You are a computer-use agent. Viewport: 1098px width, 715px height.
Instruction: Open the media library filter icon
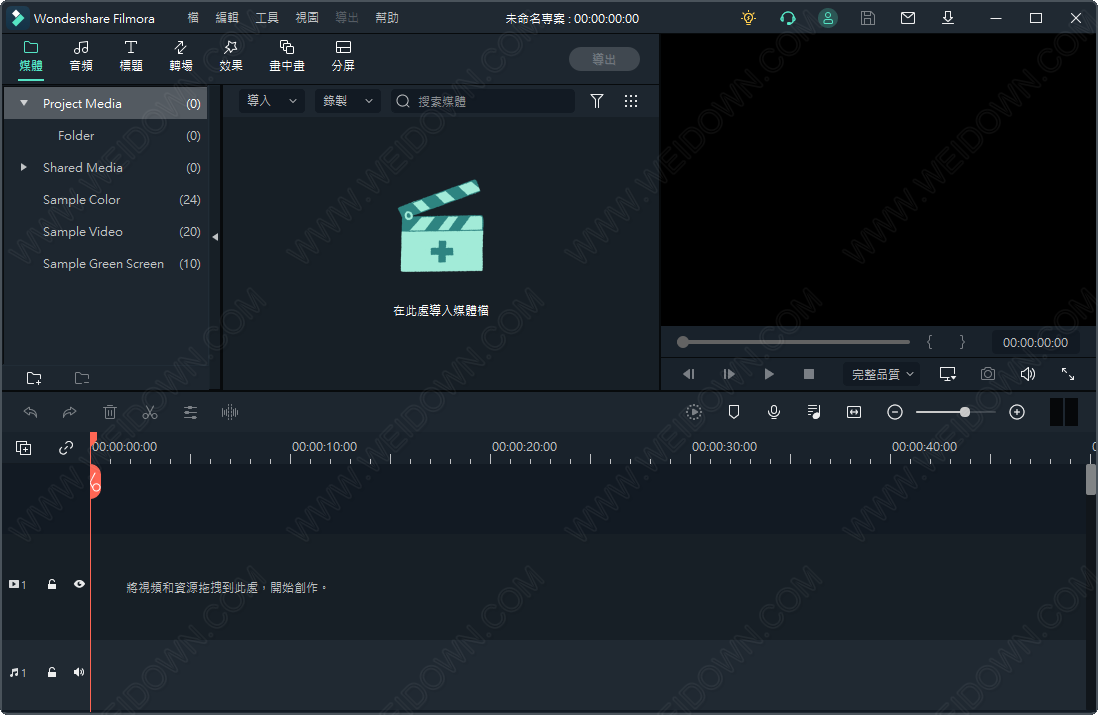tap(597, 101)
